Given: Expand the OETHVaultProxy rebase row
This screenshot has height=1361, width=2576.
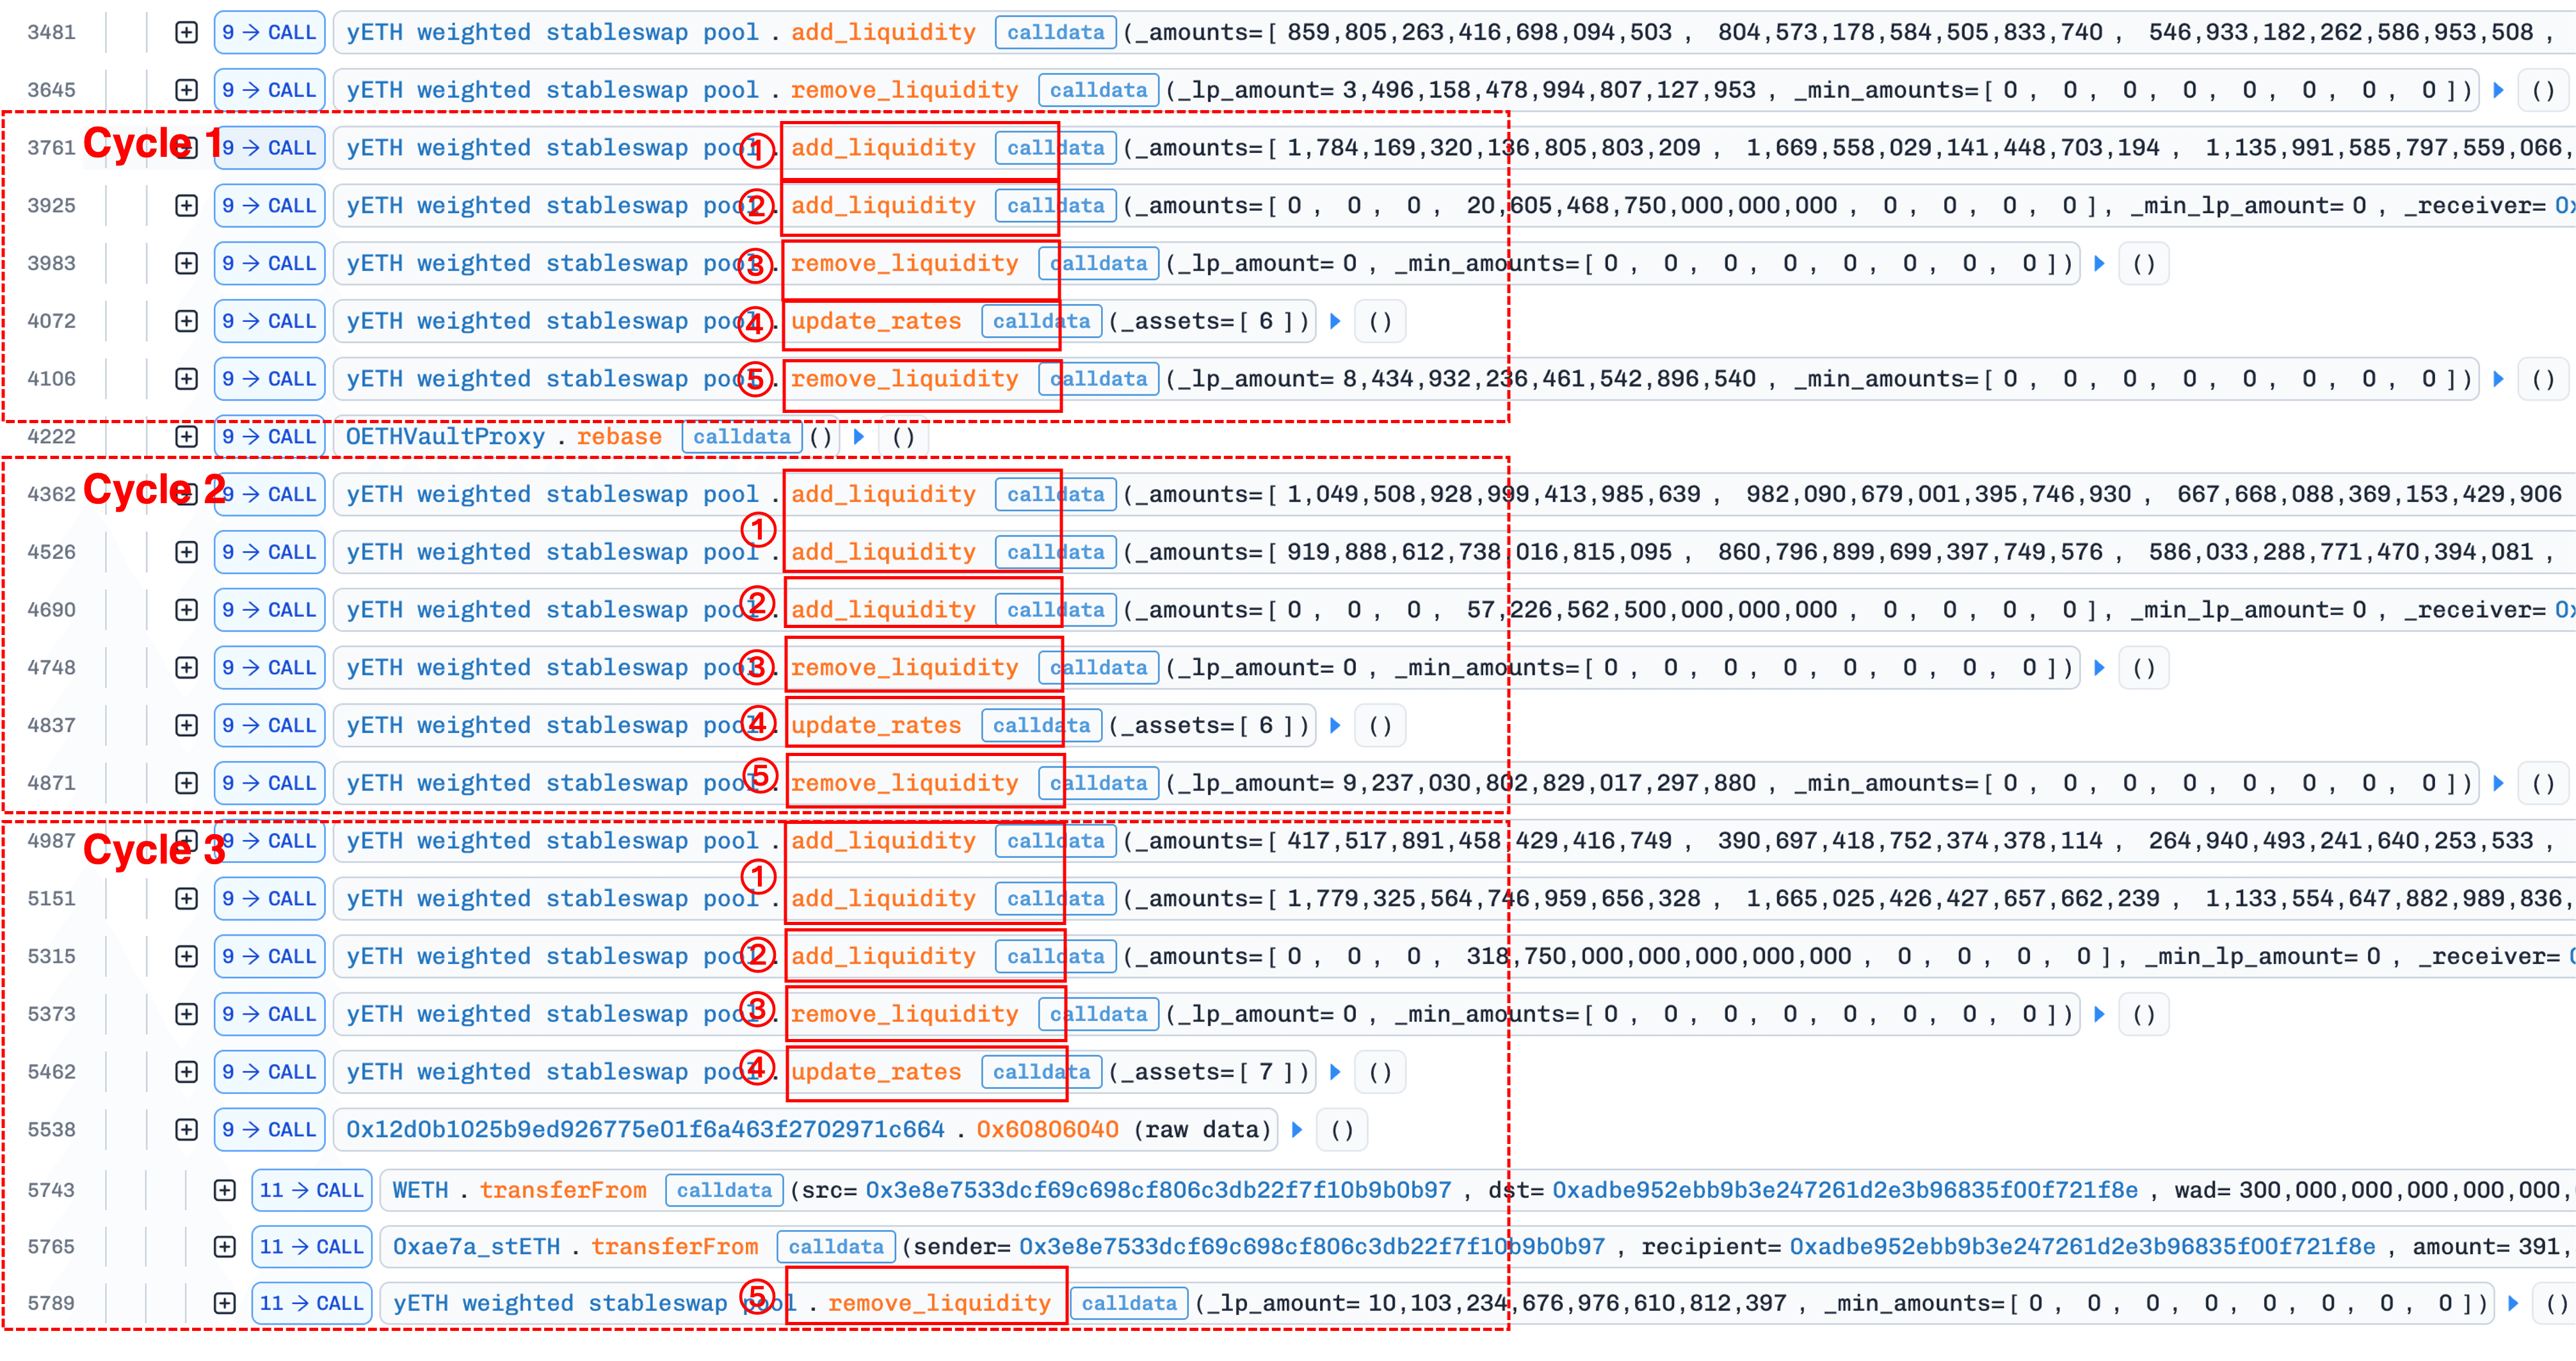Looking at the screenshot, I should (x=186, y=437).
